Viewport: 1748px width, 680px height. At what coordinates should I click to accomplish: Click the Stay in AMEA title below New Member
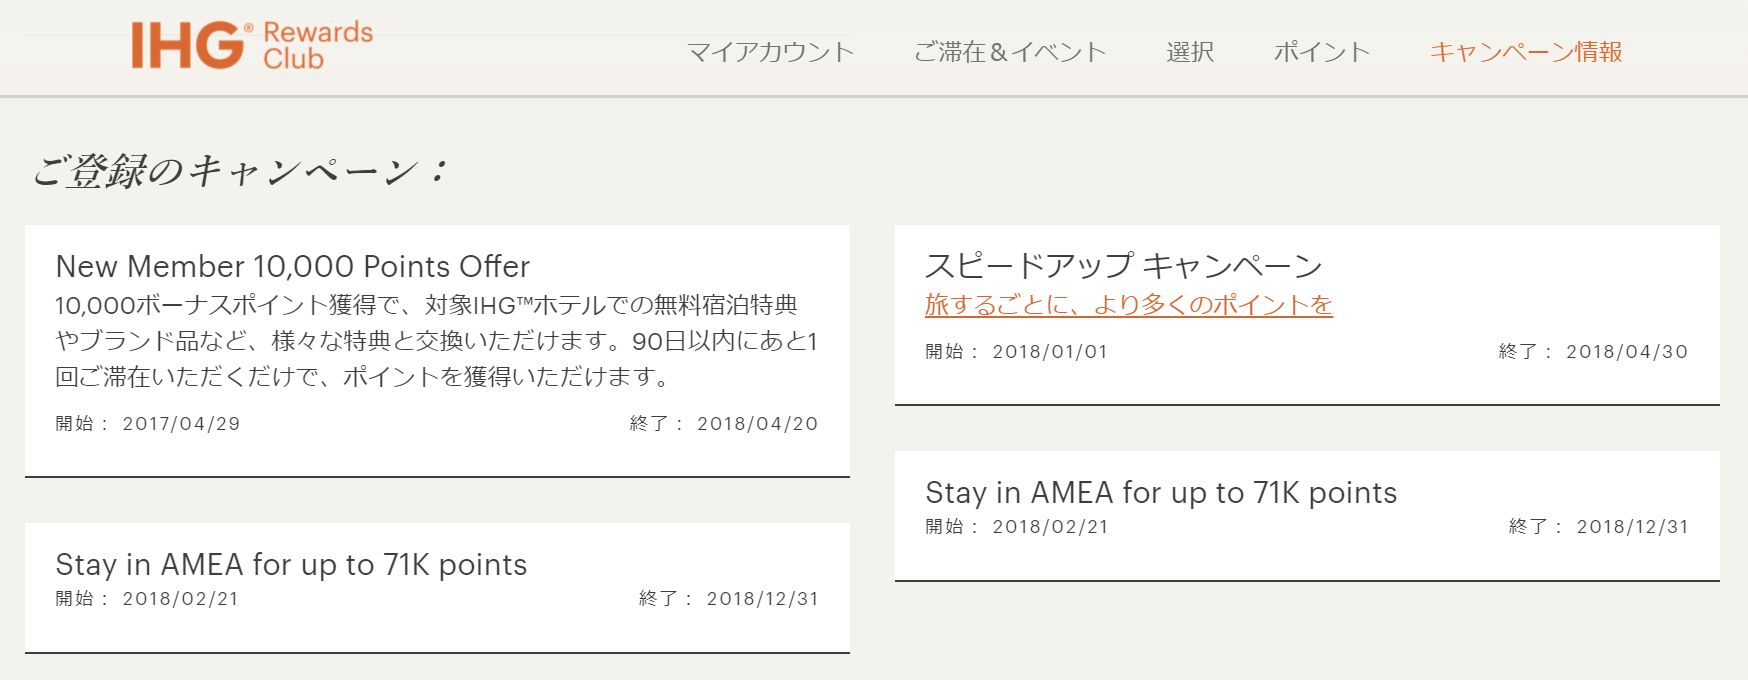click(291, 565)
